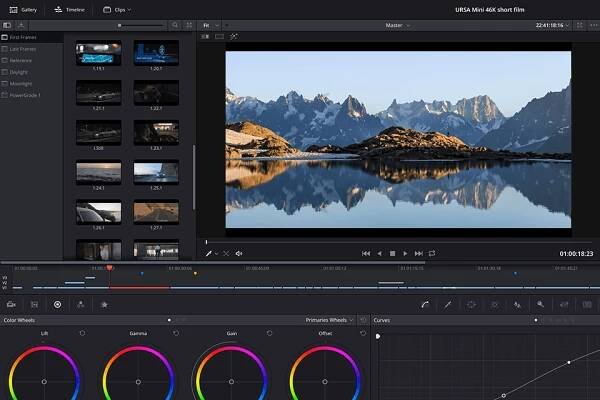Viewport: 600px width, 400px height.
Task: Toggle the Gallery panel
Action: click(23, 10)
